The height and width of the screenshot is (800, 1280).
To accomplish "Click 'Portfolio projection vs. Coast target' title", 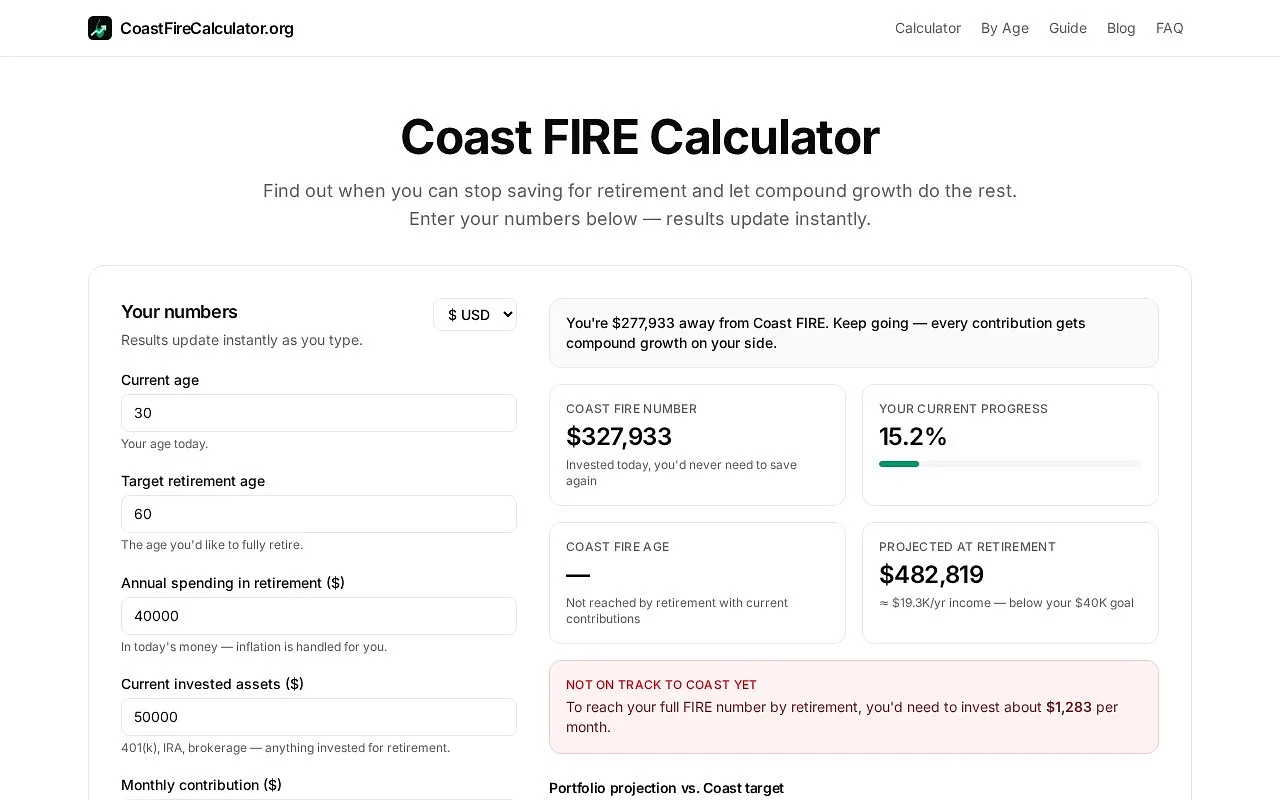I will 666,788.
